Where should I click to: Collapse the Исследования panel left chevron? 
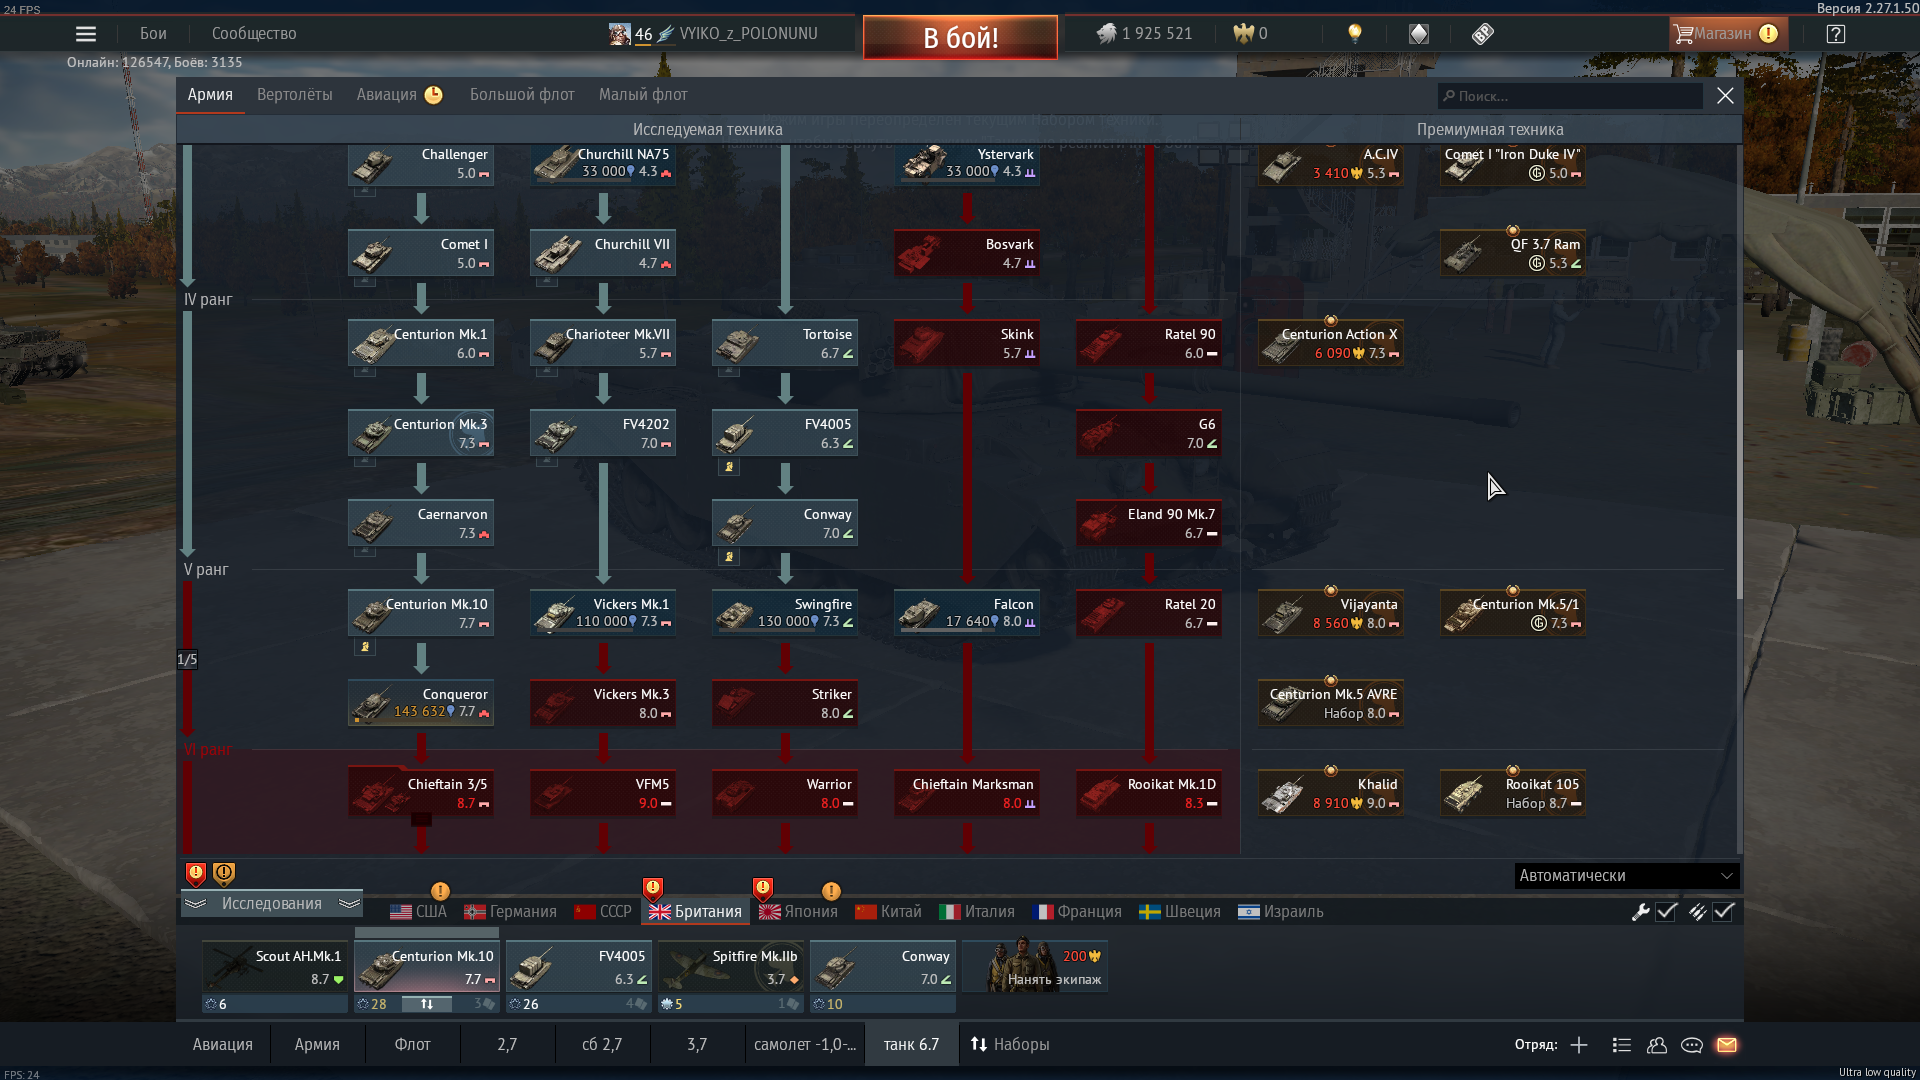coord(195,904)
